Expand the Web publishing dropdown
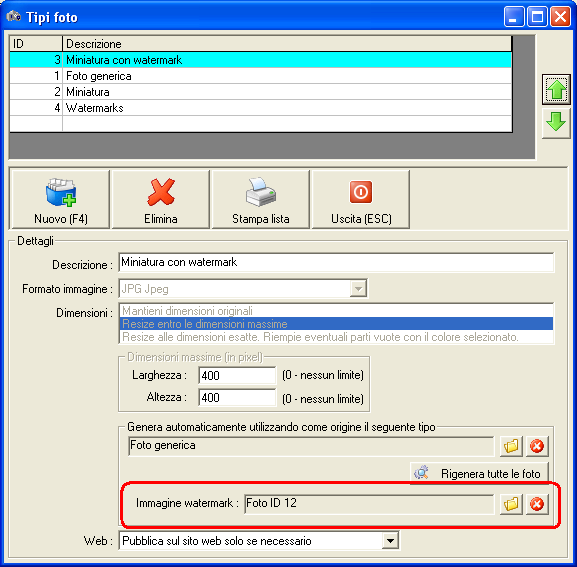The image size is (577, 567). click(x=390, y=541)
